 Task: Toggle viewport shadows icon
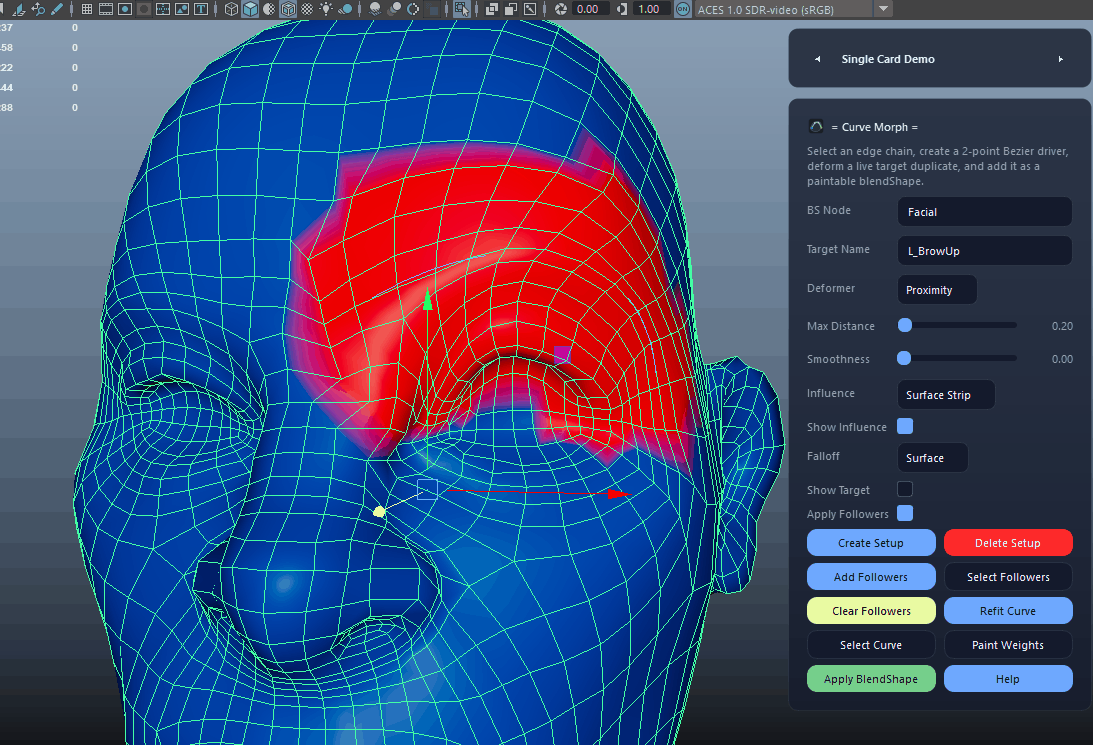point(345,9)
